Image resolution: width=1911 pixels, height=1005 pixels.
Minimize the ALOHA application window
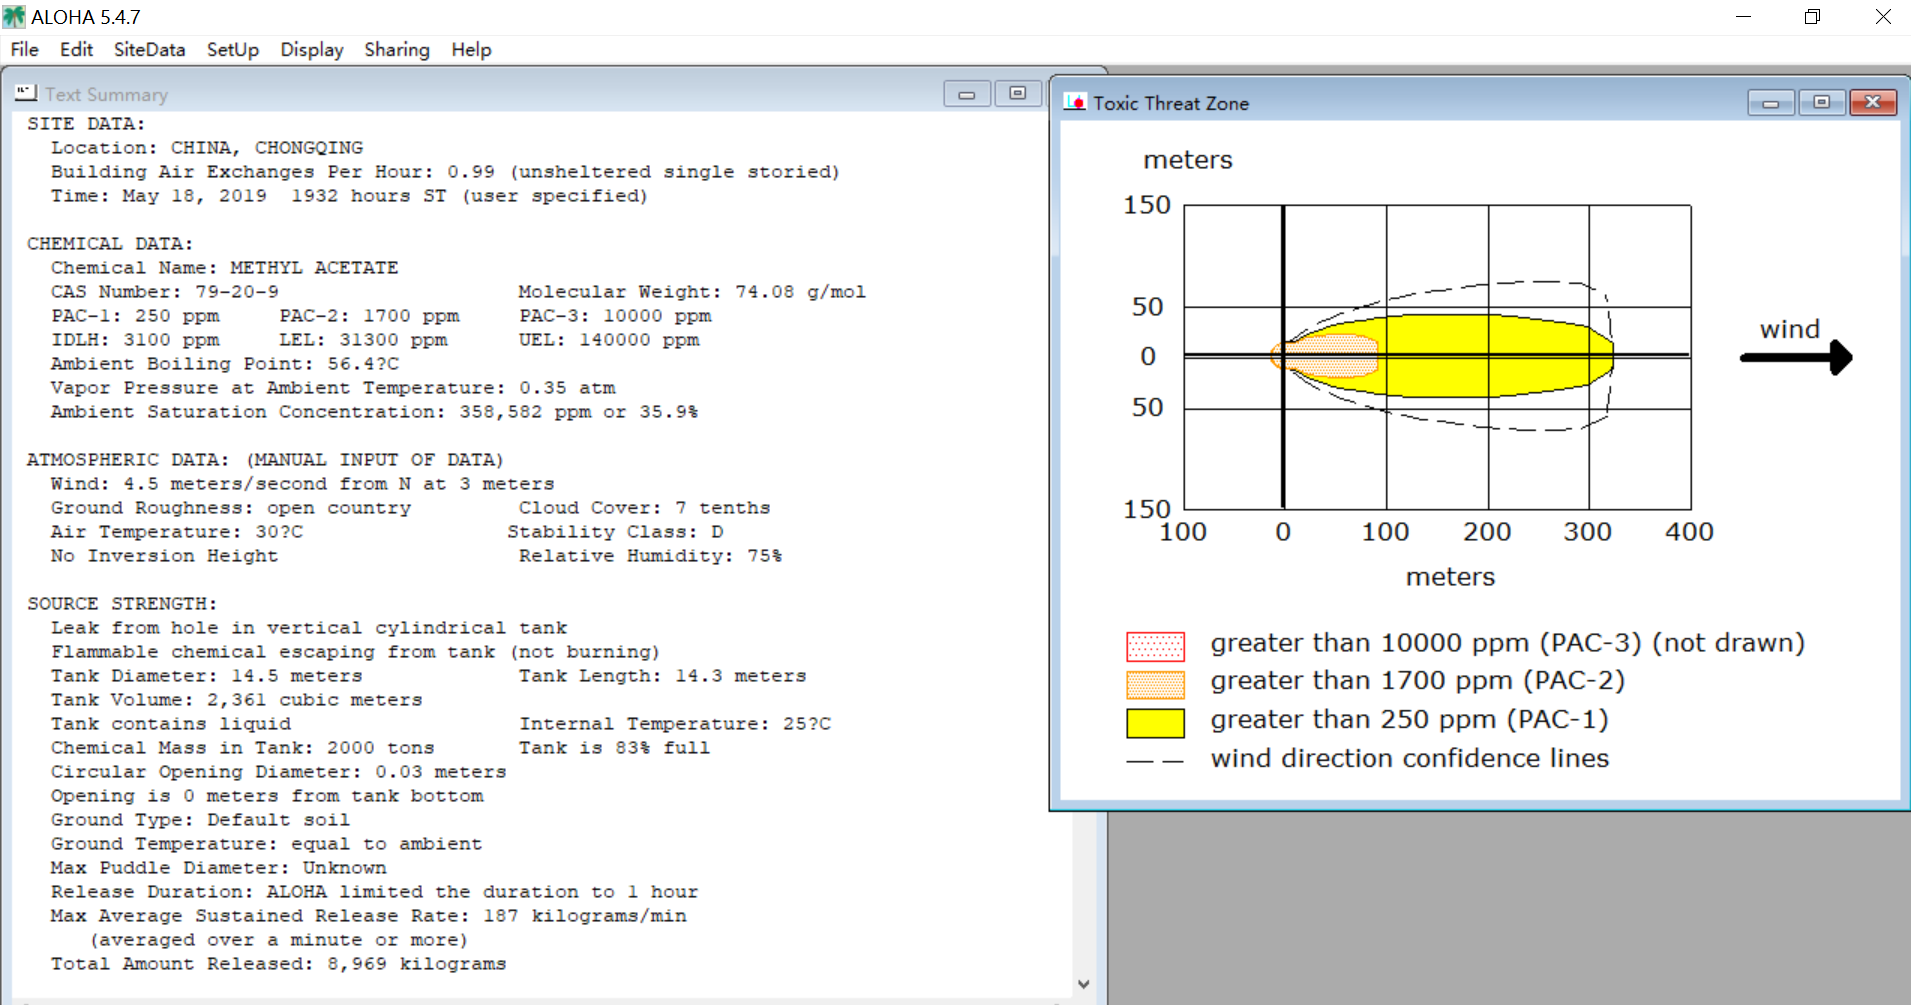1743,17
